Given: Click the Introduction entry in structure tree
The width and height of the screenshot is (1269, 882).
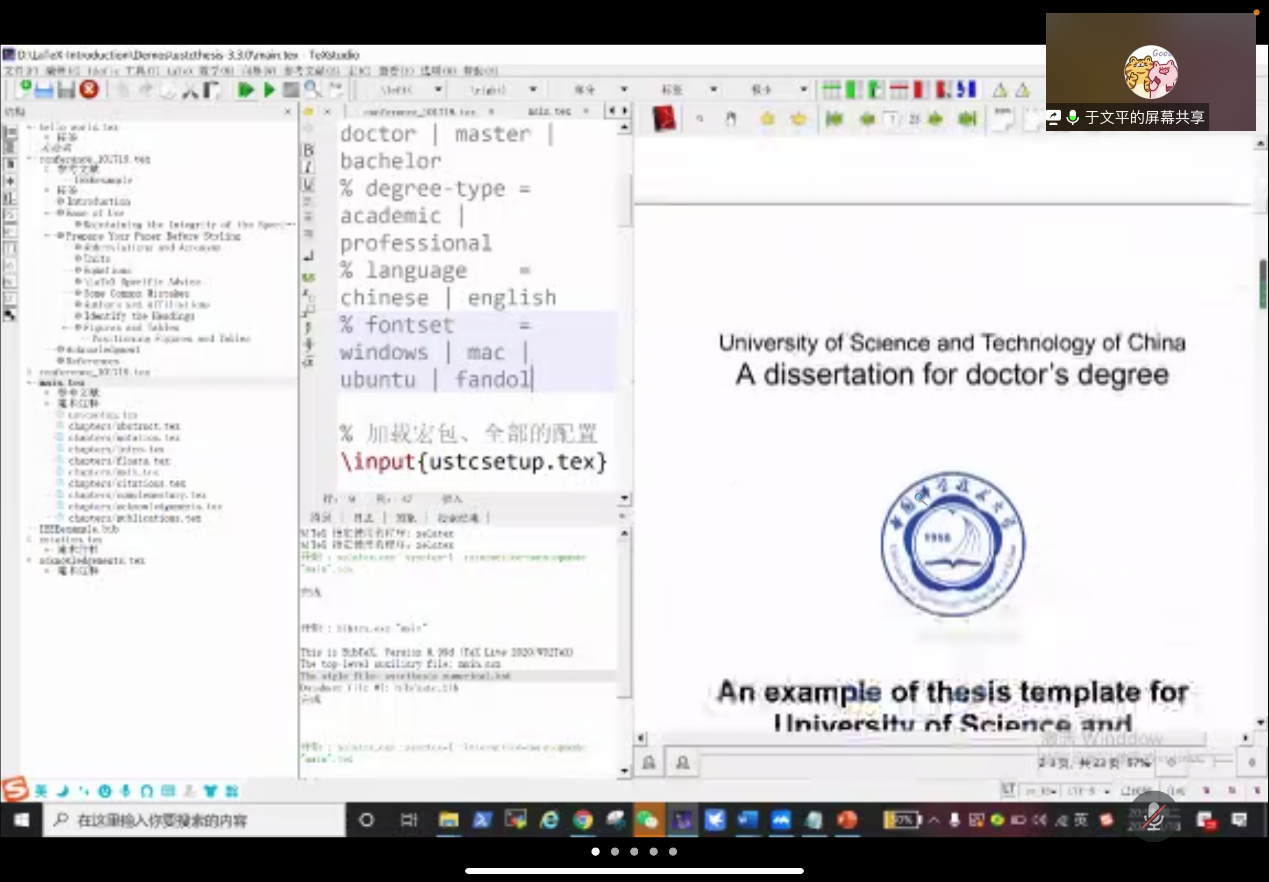Looking at the screenshot, I should 98,201.
